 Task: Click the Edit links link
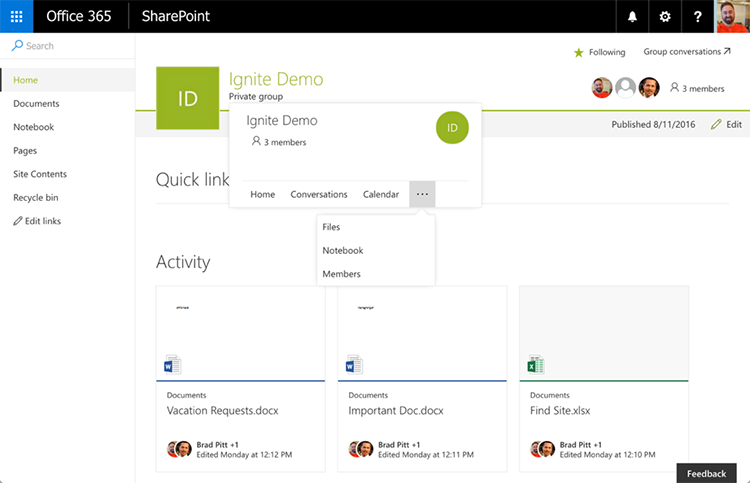(43, 220)
